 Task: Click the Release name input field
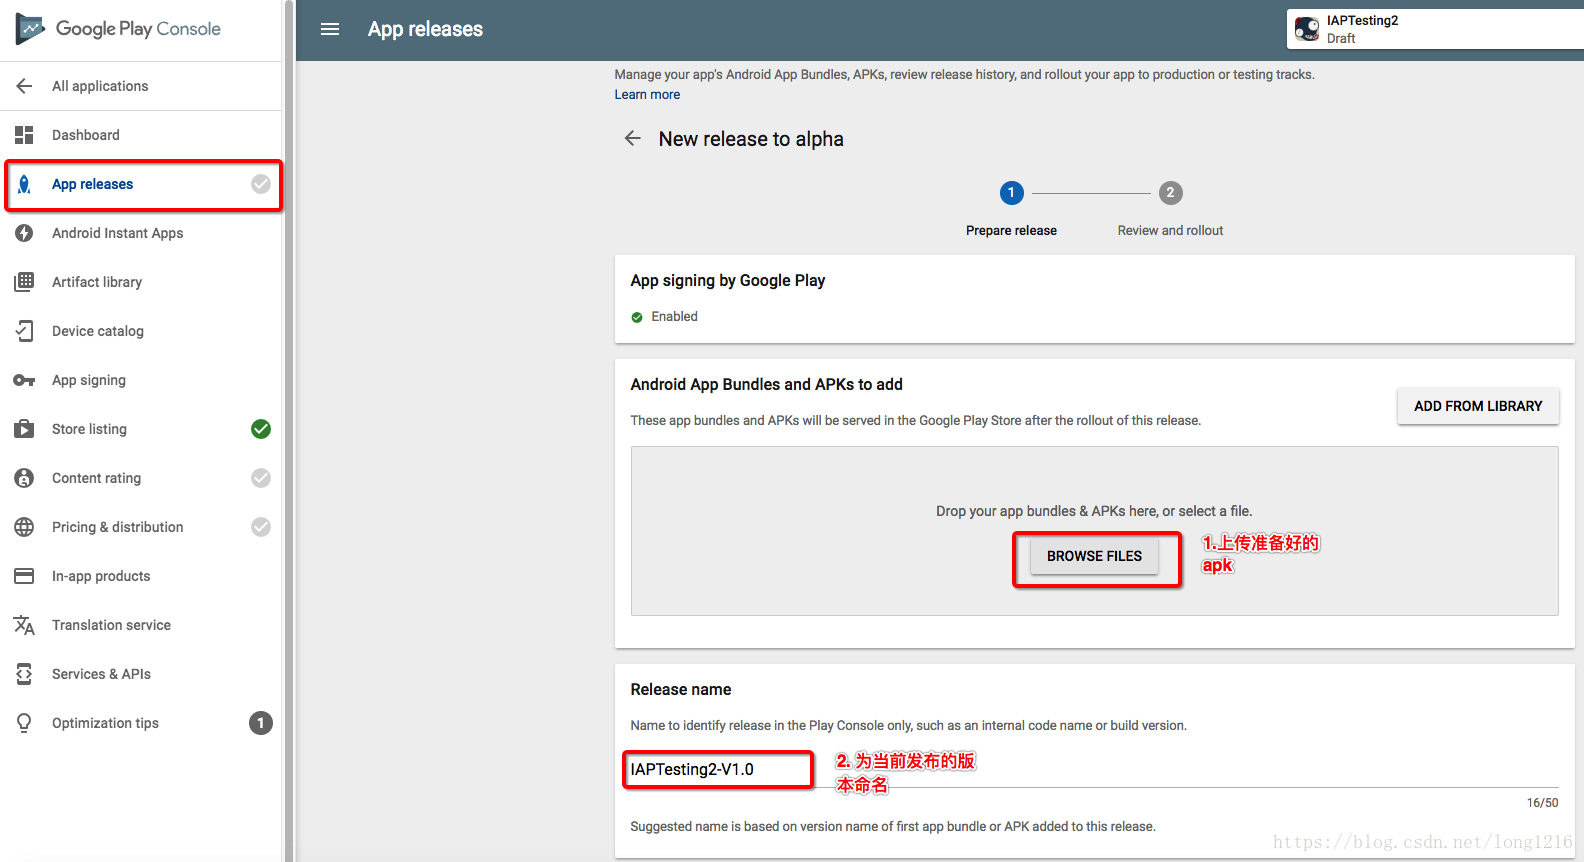click(x=1094, y=770)
